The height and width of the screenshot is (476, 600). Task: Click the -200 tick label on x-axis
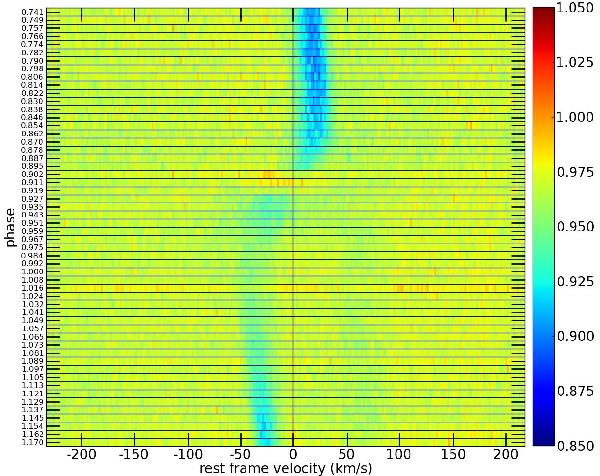[x=80, y=454]
